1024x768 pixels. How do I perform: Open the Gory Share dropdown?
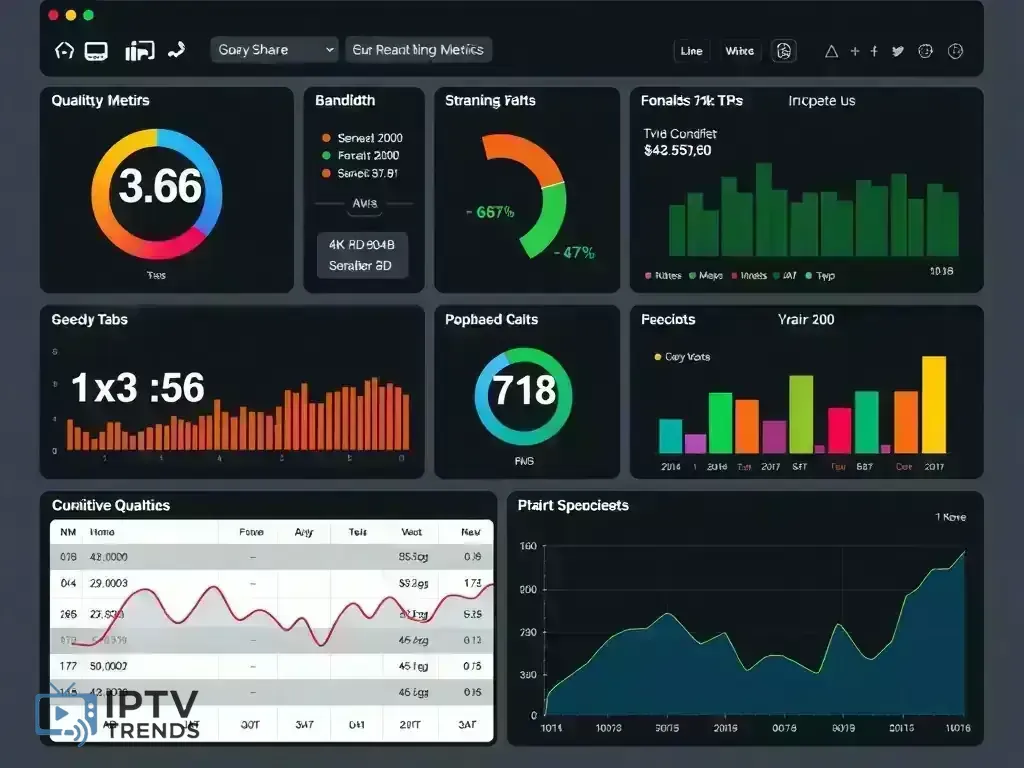point(274,49)
